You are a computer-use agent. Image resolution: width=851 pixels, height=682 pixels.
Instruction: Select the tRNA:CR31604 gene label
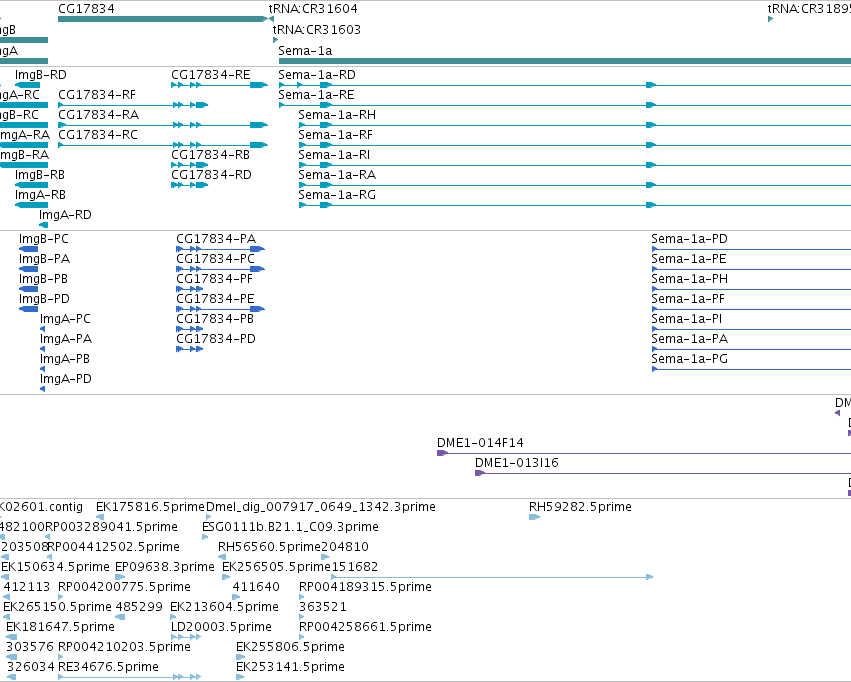click(313, 9)
